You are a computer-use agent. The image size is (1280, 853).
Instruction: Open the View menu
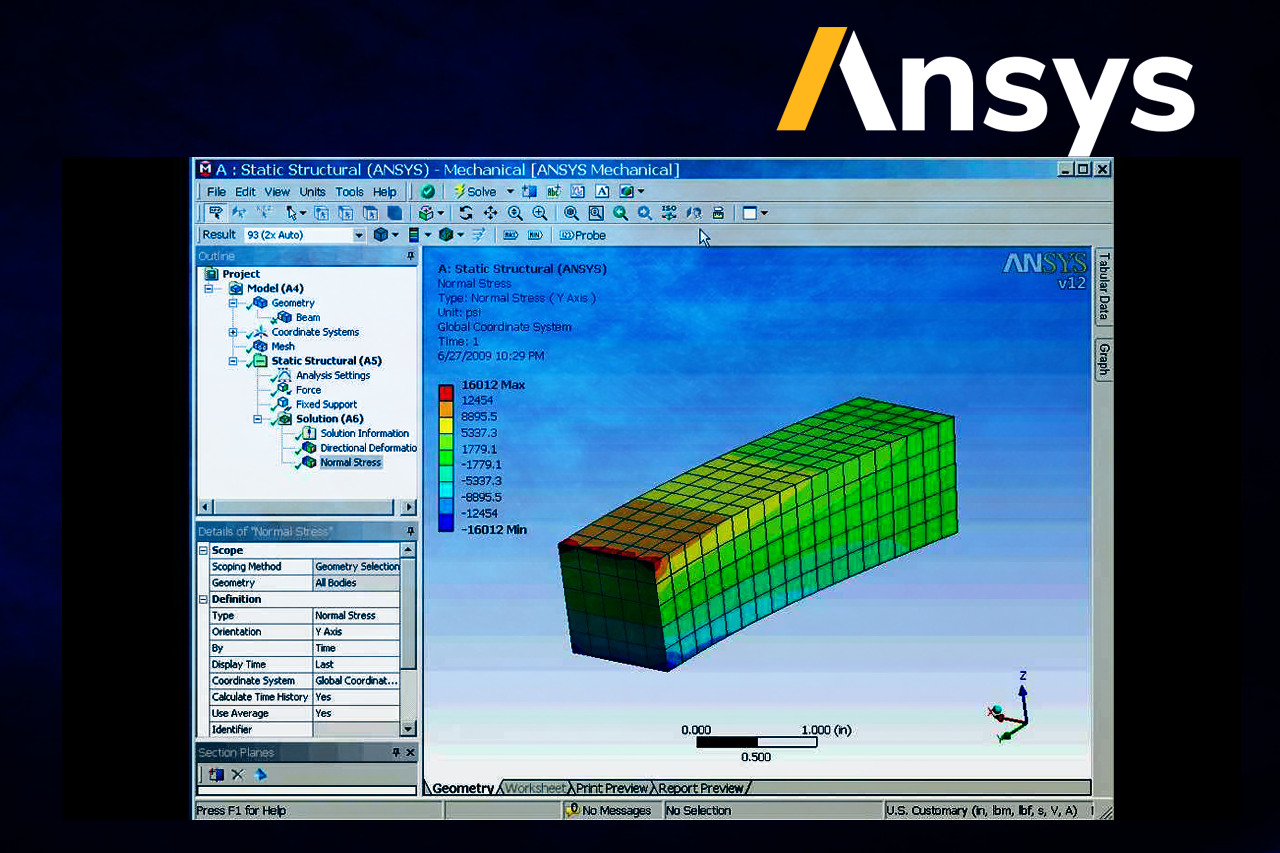[x=277, y=192]
